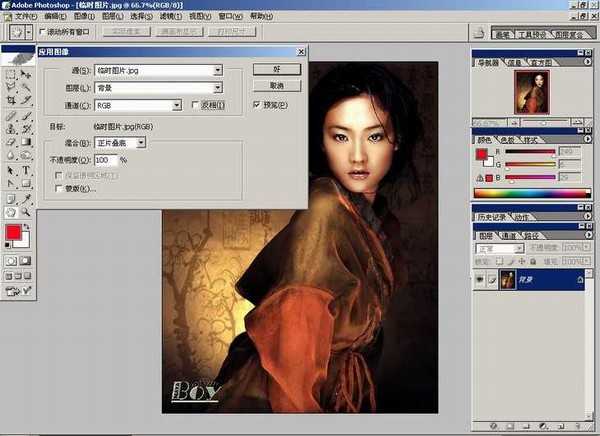Open the 通道 (Channel) RGB dropdown
Screen dimensions: 600x436
[x=176, y=105]
